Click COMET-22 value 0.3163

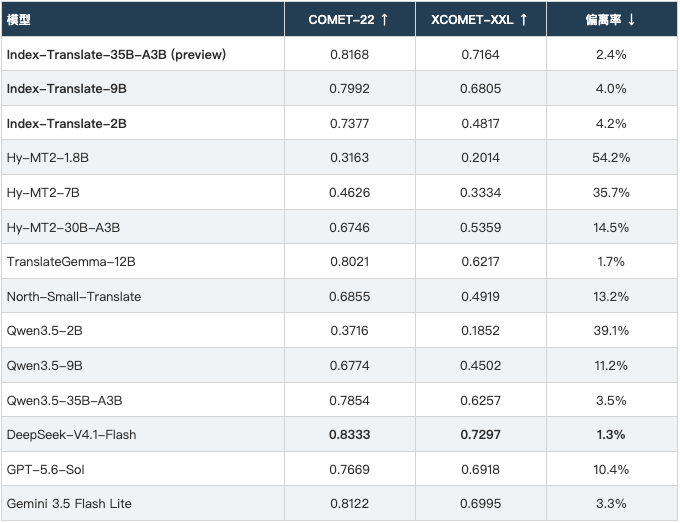[x=350, y=158]
